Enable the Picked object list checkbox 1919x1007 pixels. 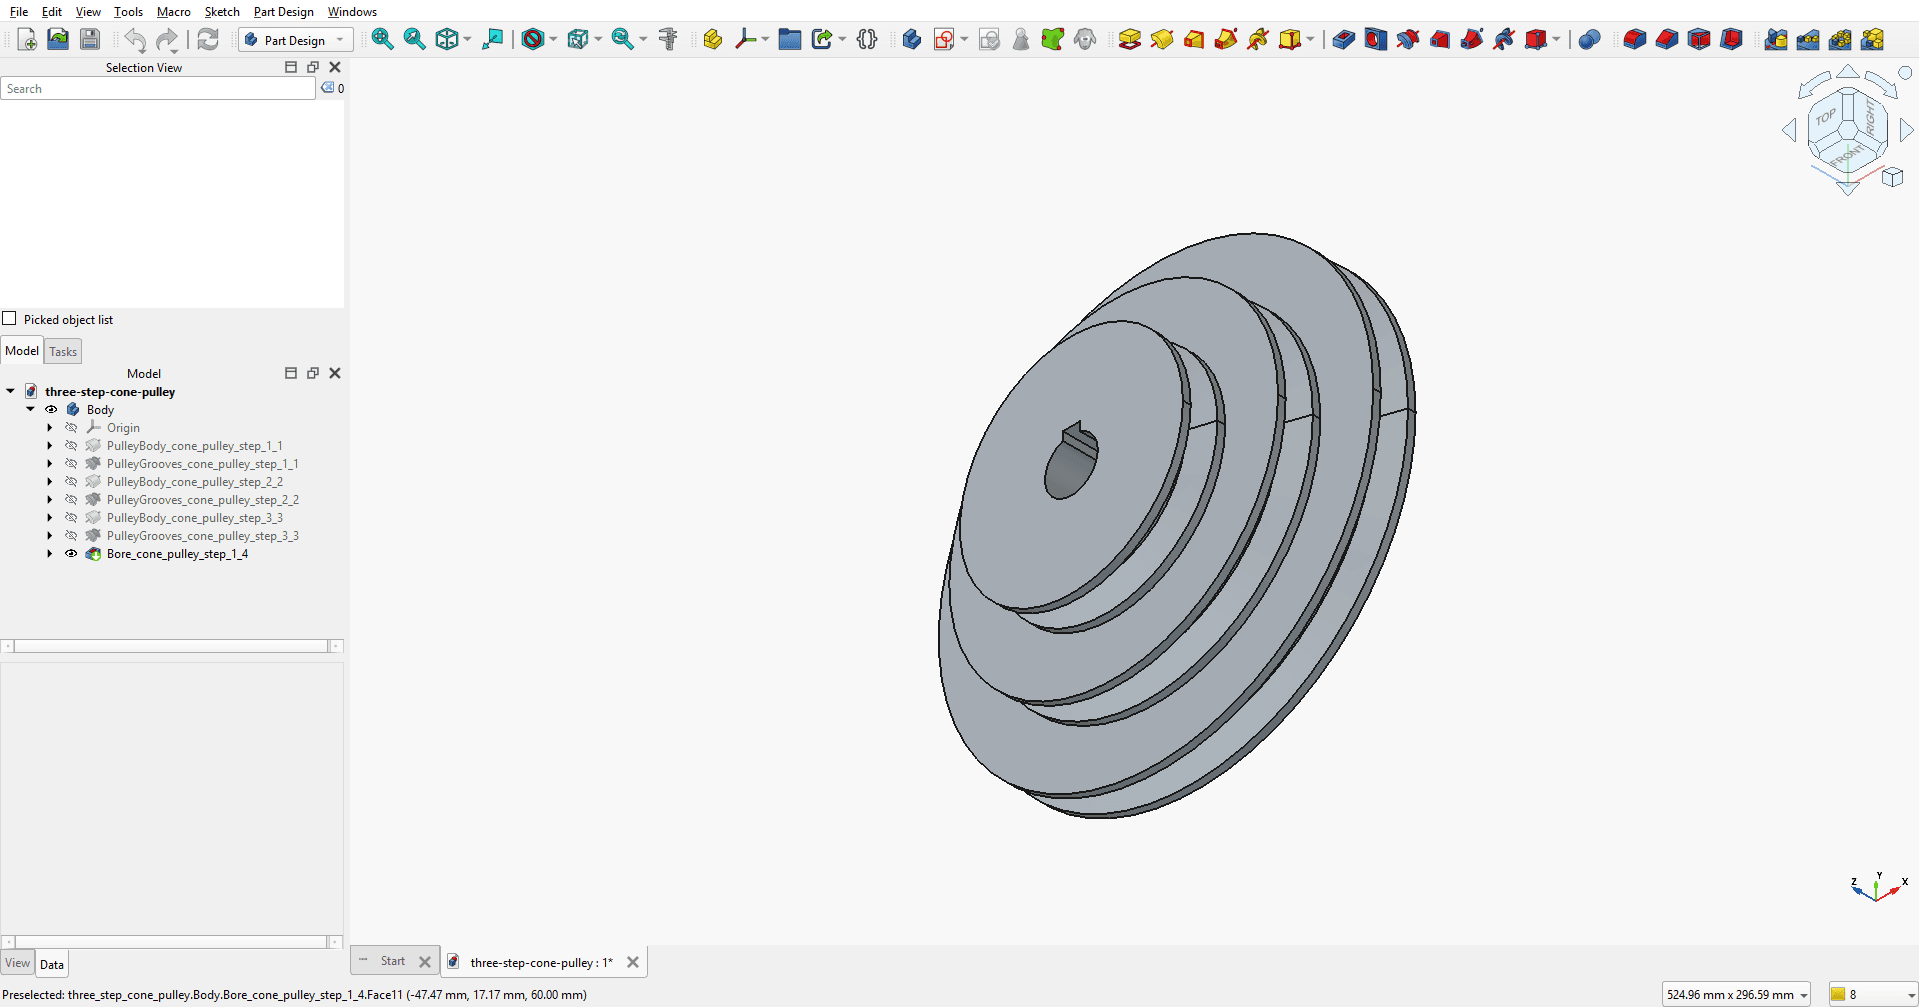pyautogui.click(x=10, y=319)
